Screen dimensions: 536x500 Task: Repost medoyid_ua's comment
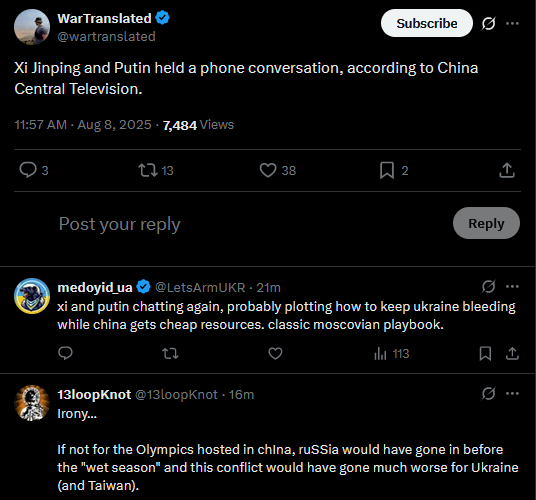click(x=170, y=353)
